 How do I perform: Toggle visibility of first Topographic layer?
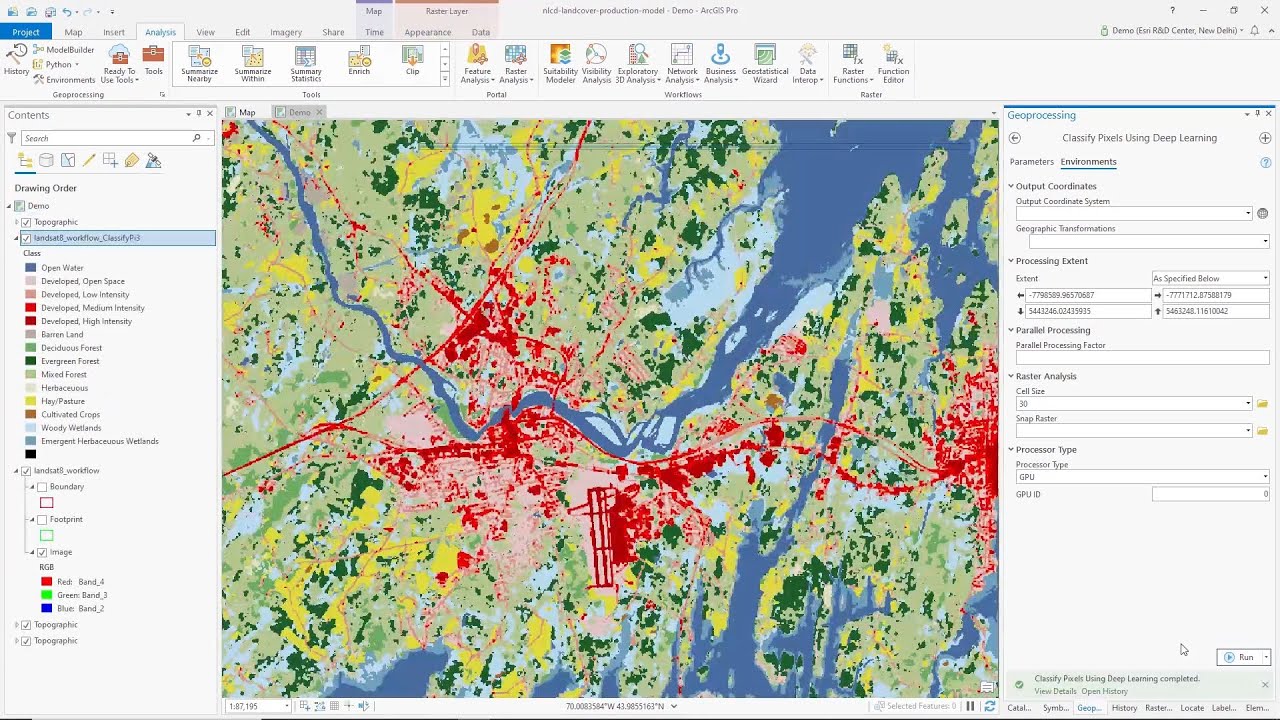click(26, 222)
